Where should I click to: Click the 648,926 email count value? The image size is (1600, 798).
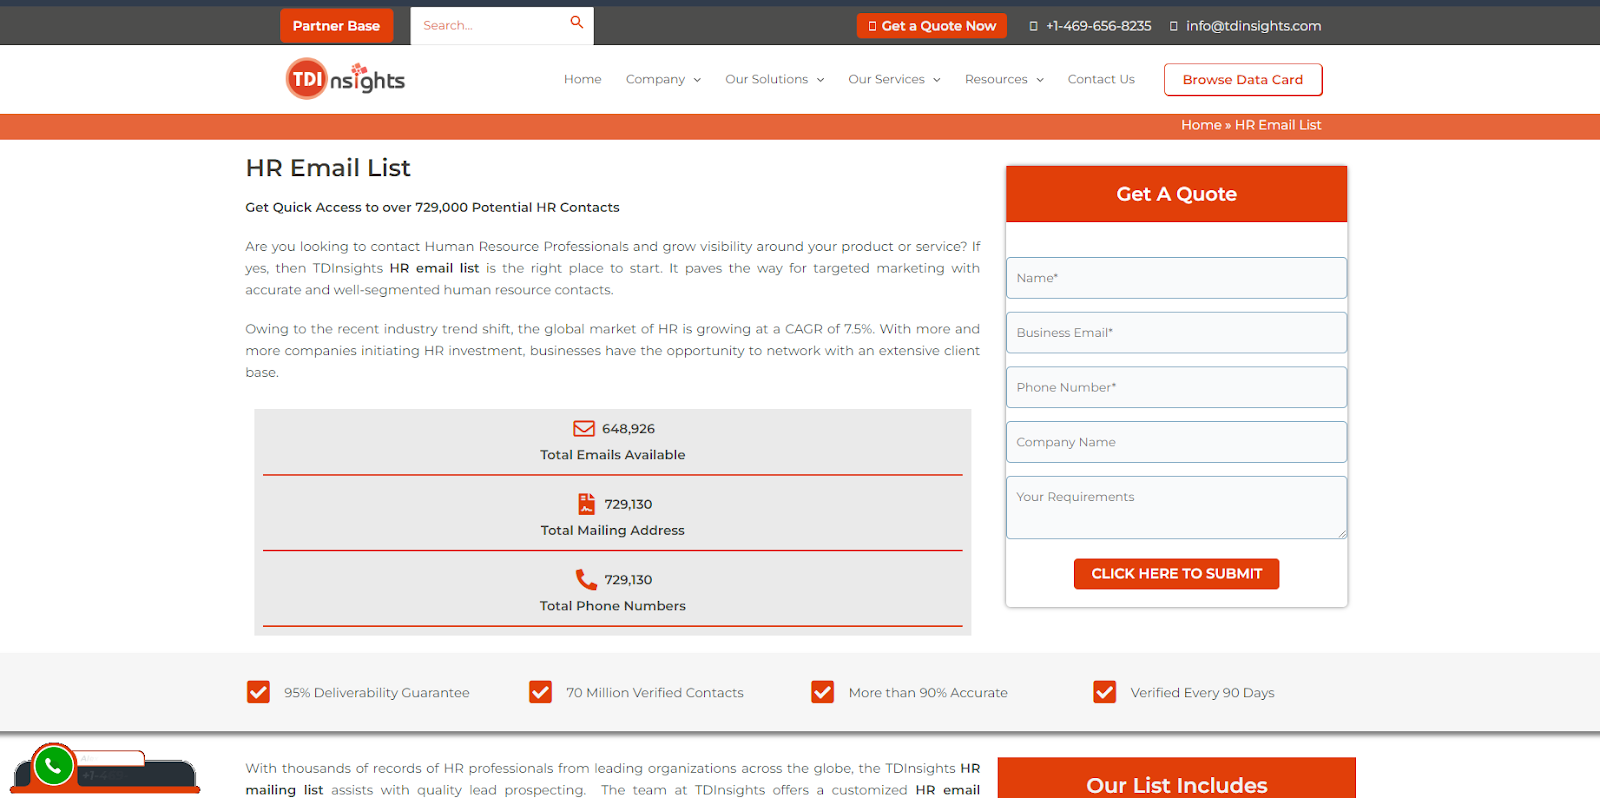(x=628, y=429)
